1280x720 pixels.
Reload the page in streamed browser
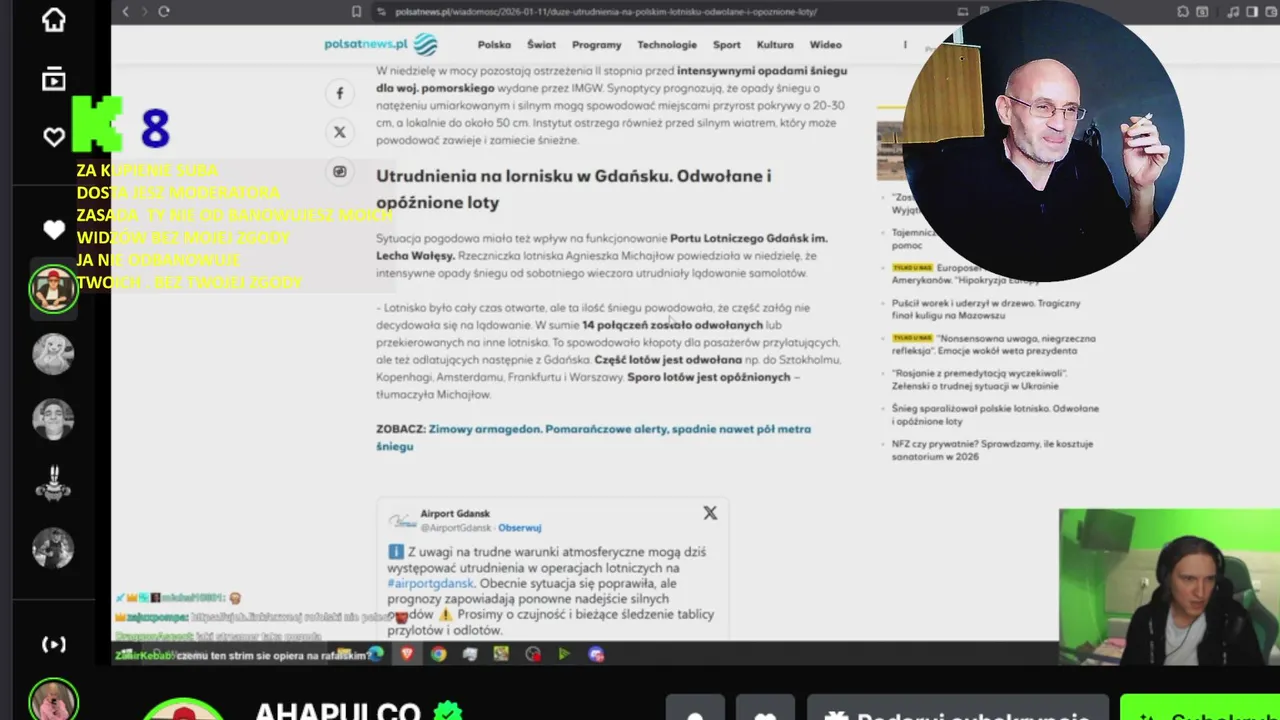tap(164, 11)
